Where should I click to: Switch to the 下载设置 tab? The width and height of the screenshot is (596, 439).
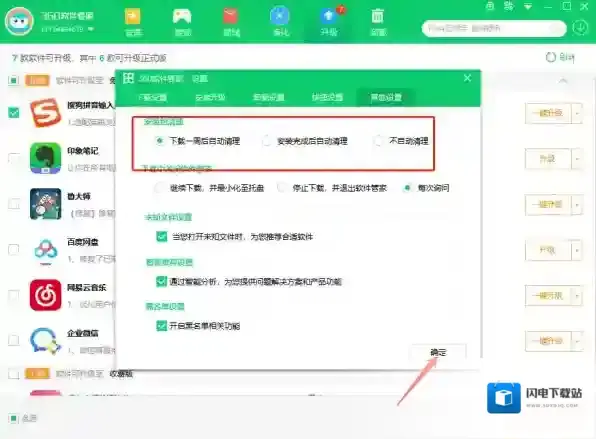(x=152, y=97)
